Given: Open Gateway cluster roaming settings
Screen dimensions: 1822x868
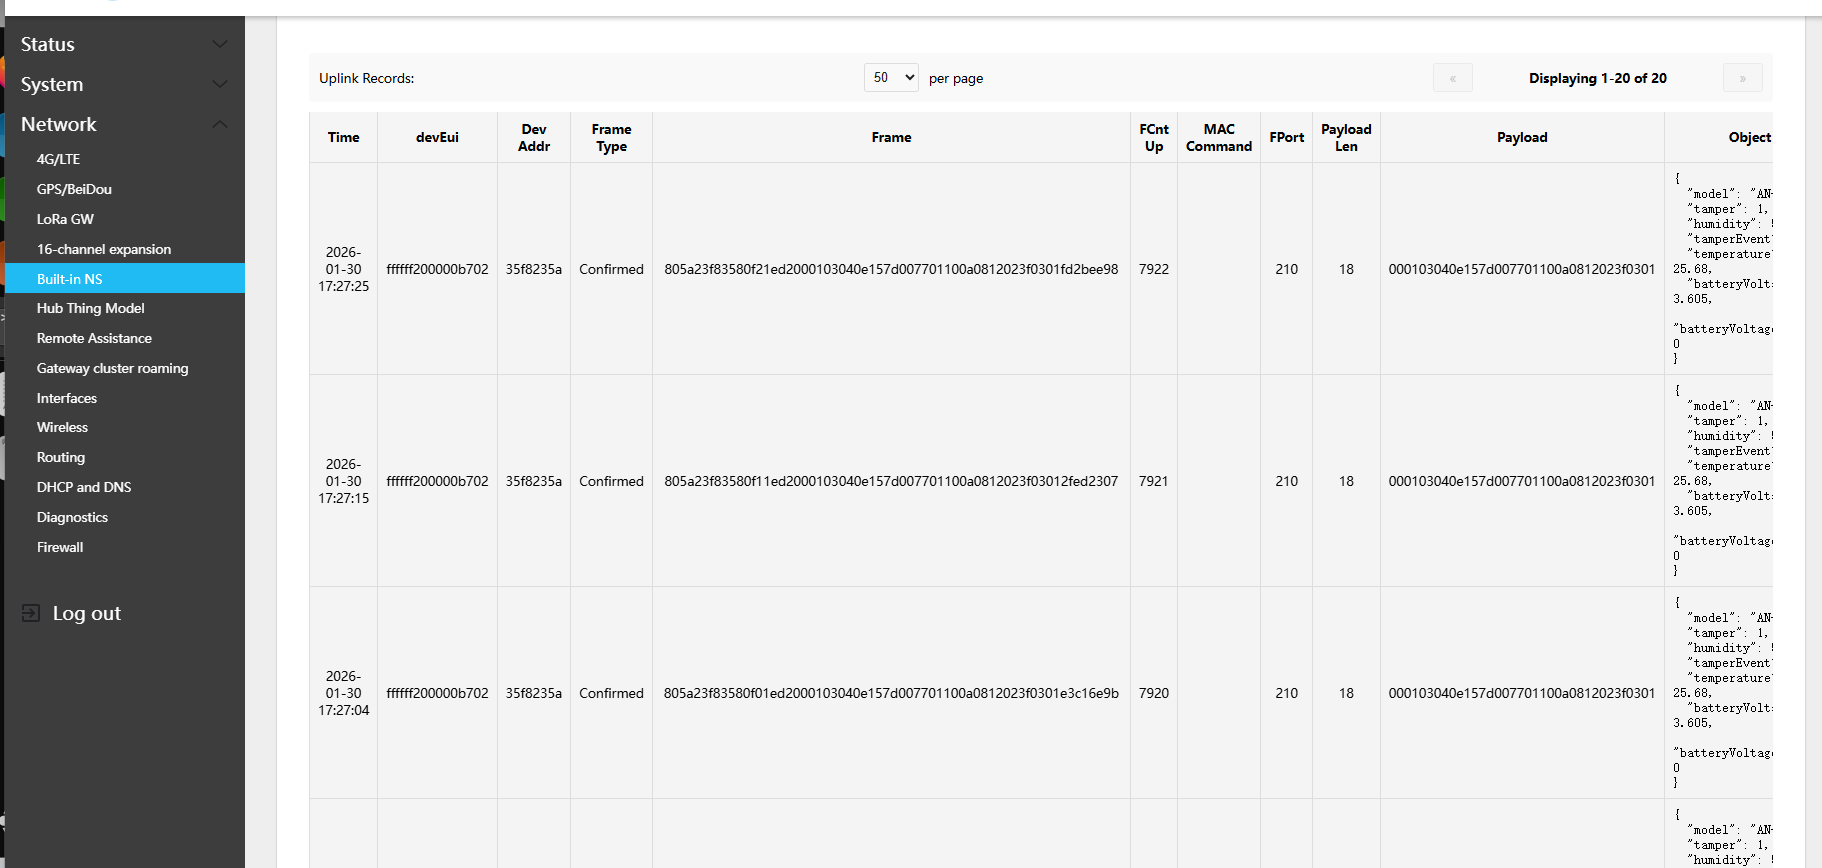Looking at the screenshot, I should (x=112, y=368).
